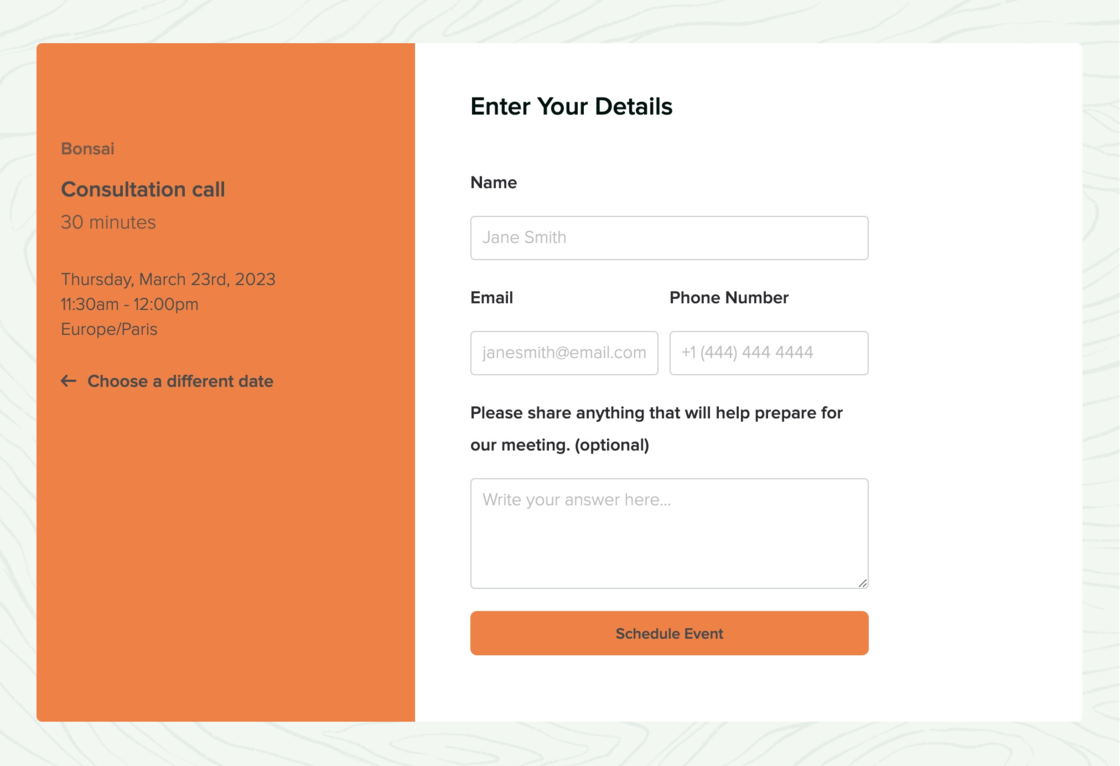Click the back arrow icon beside 'Choose a different date'
This screenshot has height=766, width=1120.
[x=68, y=381]
